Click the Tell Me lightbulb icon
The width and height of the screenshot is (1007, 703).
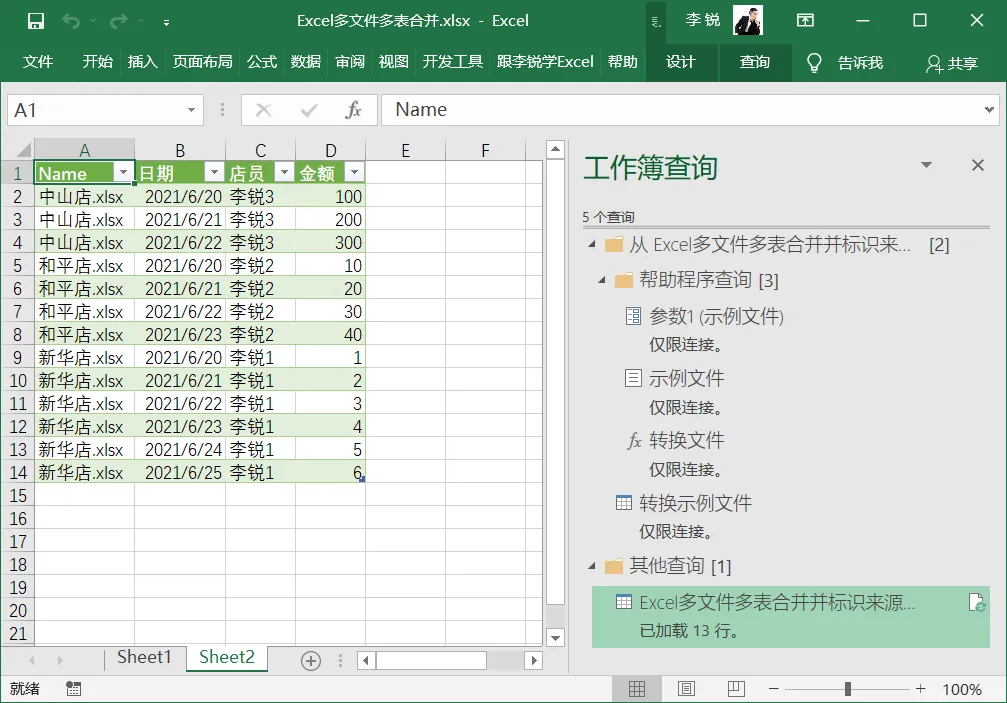(814, 63)
